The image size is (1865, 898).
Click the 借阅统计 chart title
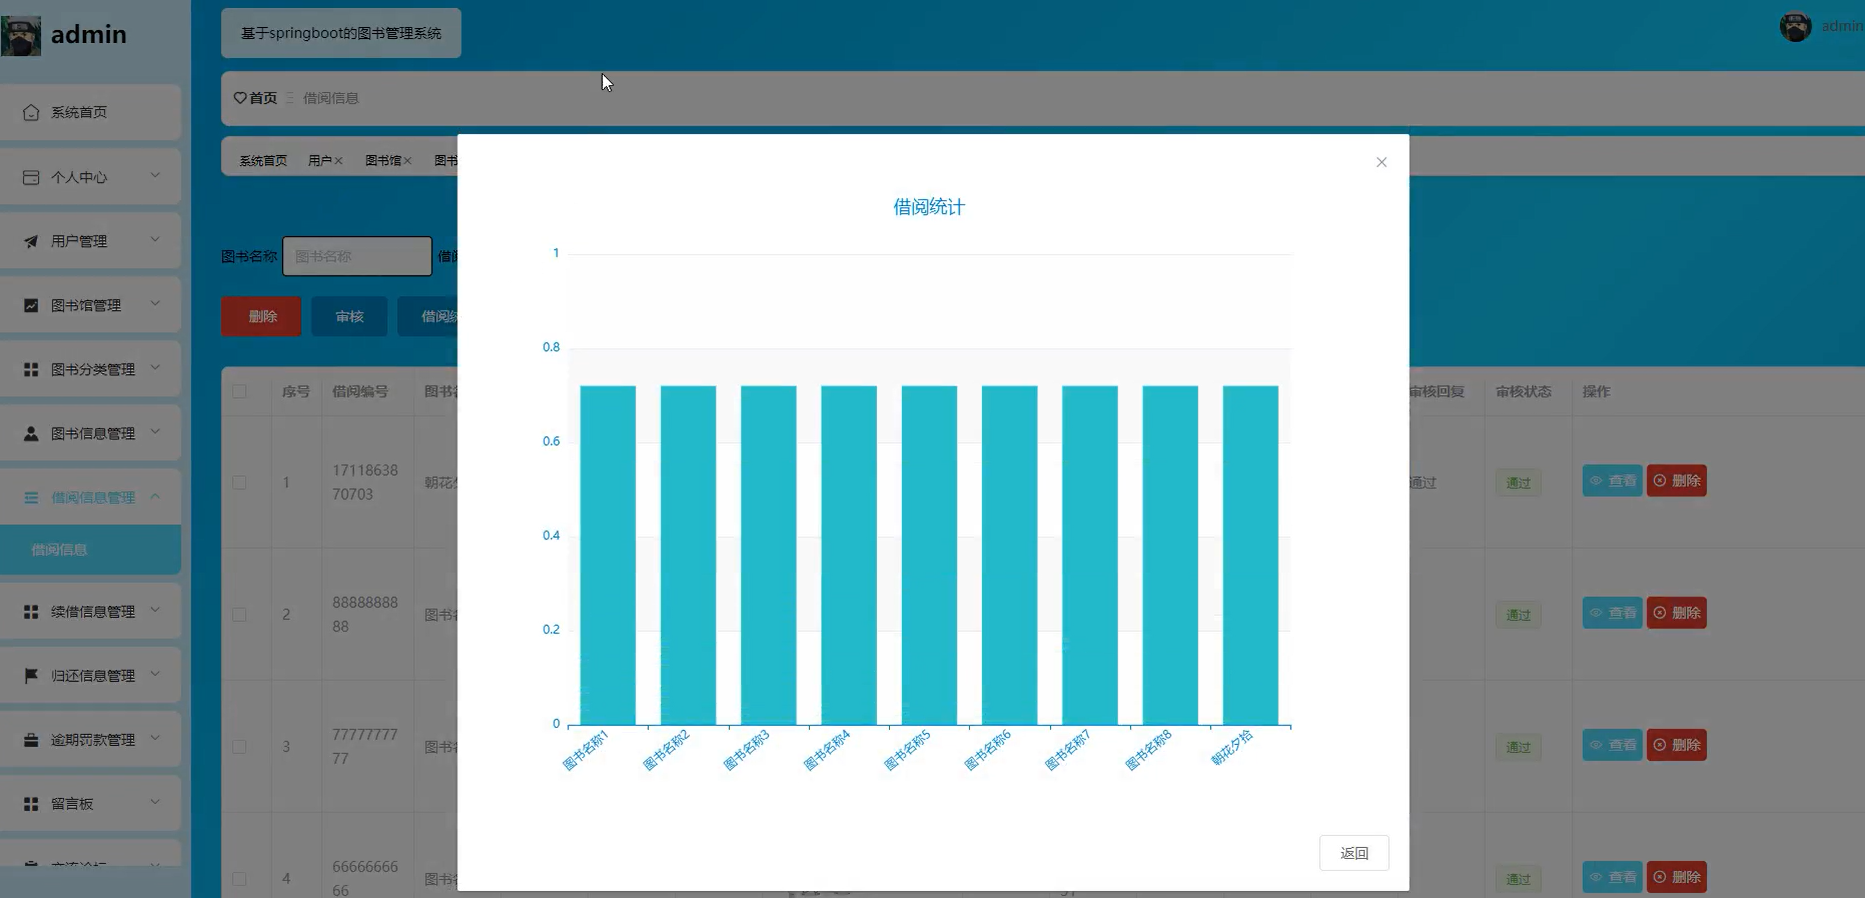coord(929,207)
